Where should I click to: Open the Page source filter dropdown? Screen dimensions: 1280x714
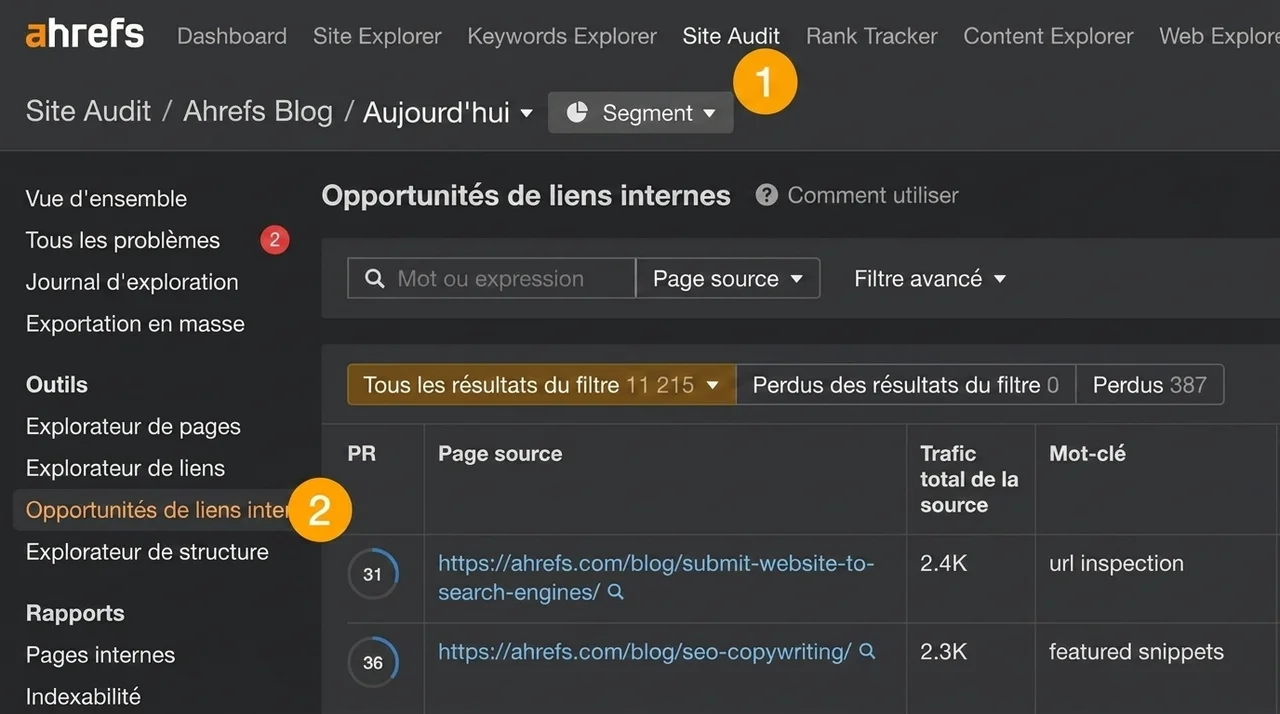[728, 279]
